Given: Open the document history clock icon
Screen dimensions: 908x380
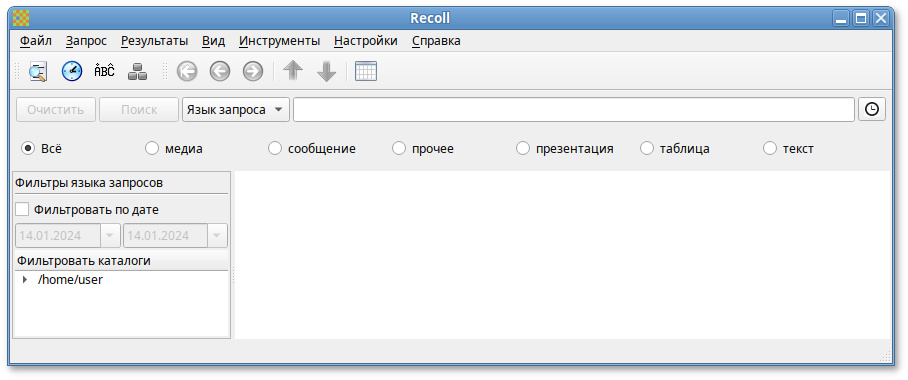Looking at the screenshot, I should (x=72, y=71).
